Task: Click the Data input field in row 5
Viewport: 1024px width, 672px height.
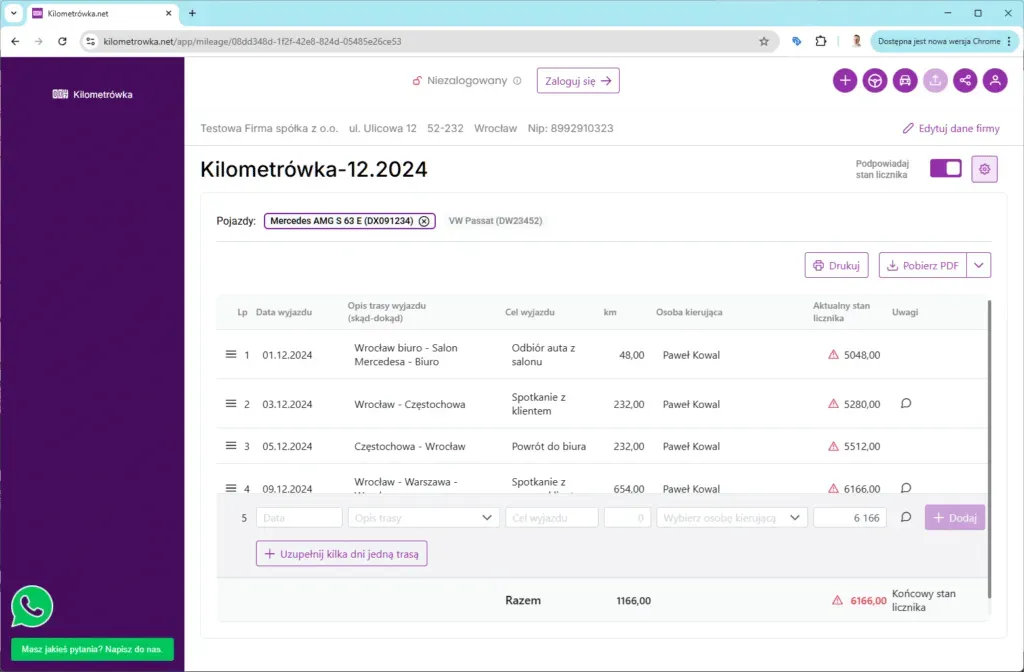Action: [x=299, y=517]
